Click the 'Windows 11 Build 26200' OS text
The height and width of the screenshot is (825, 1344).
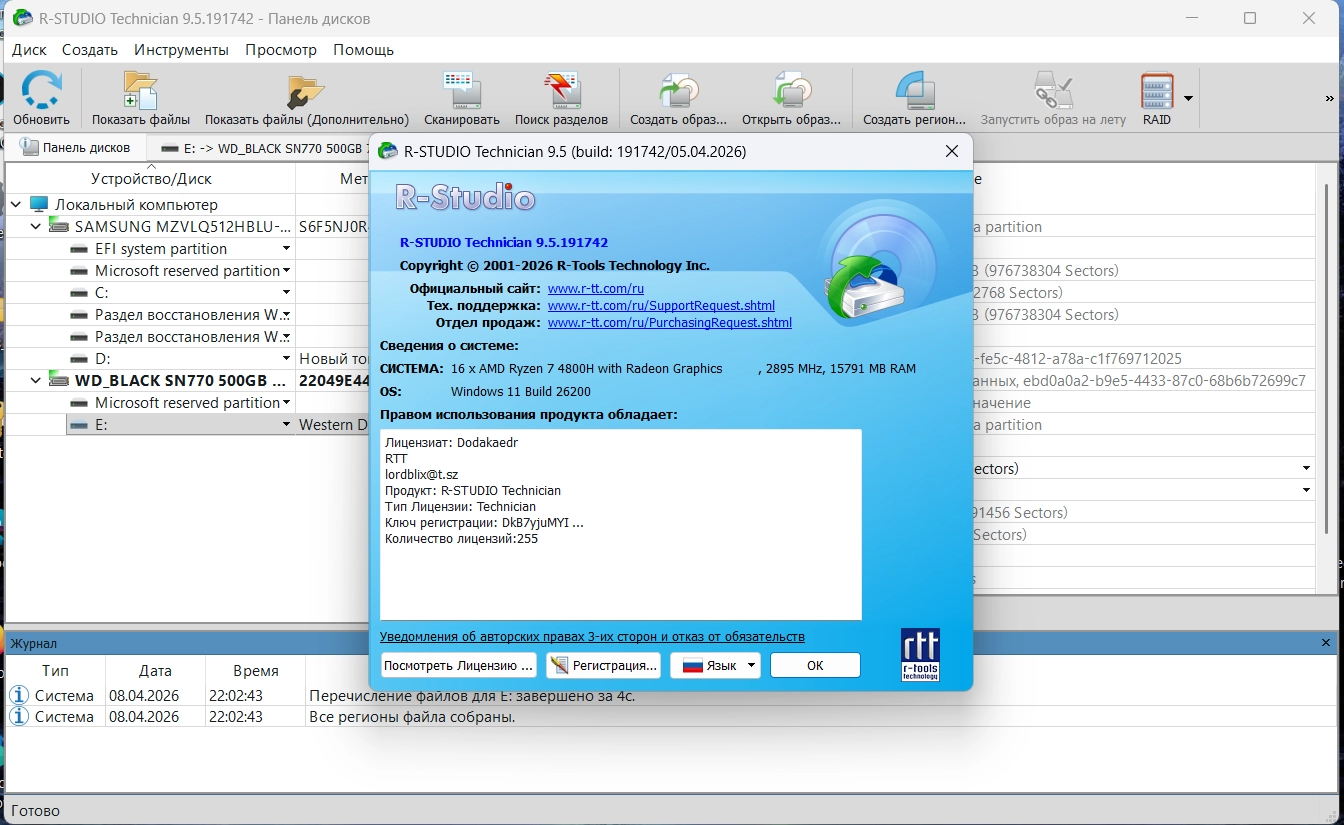[520, 391]
